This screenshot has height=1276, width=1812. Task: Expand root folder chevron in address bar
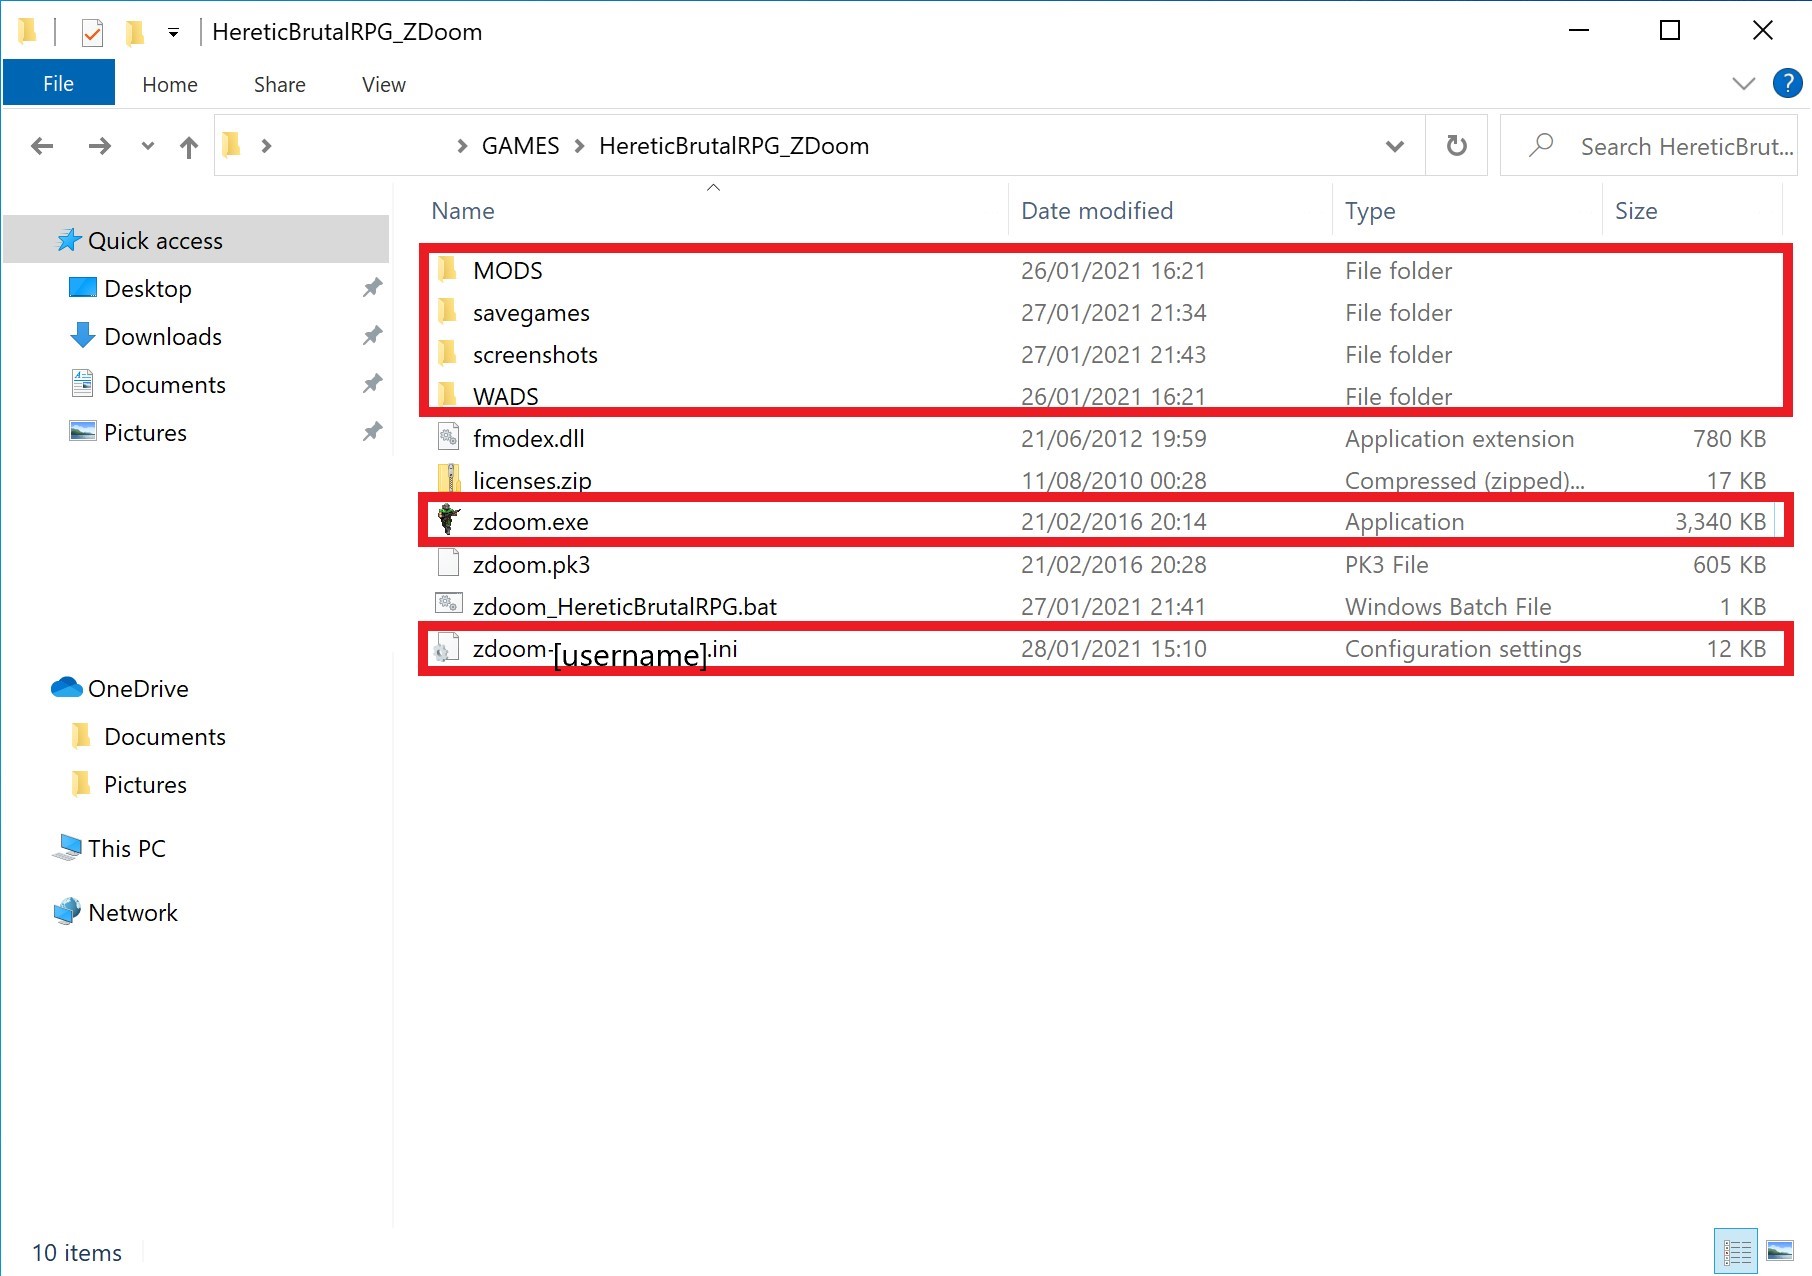[266, 146]
